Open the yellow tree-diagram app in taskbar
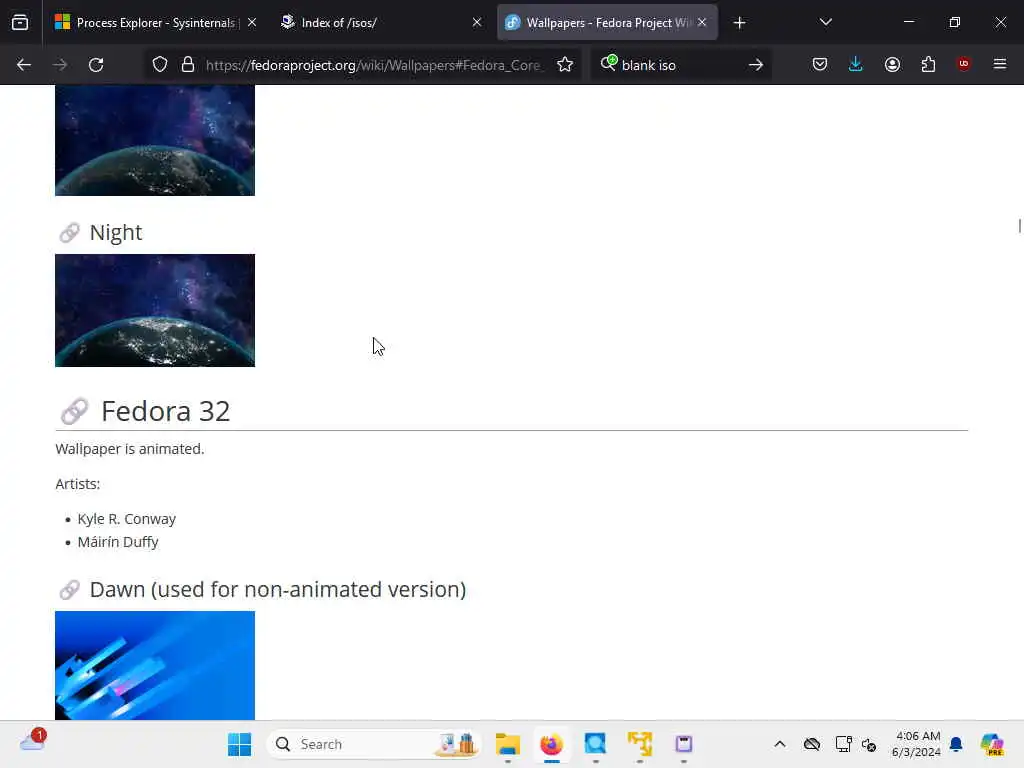The width and height of the screenshot is (1024, 768). tap(640, 744)
